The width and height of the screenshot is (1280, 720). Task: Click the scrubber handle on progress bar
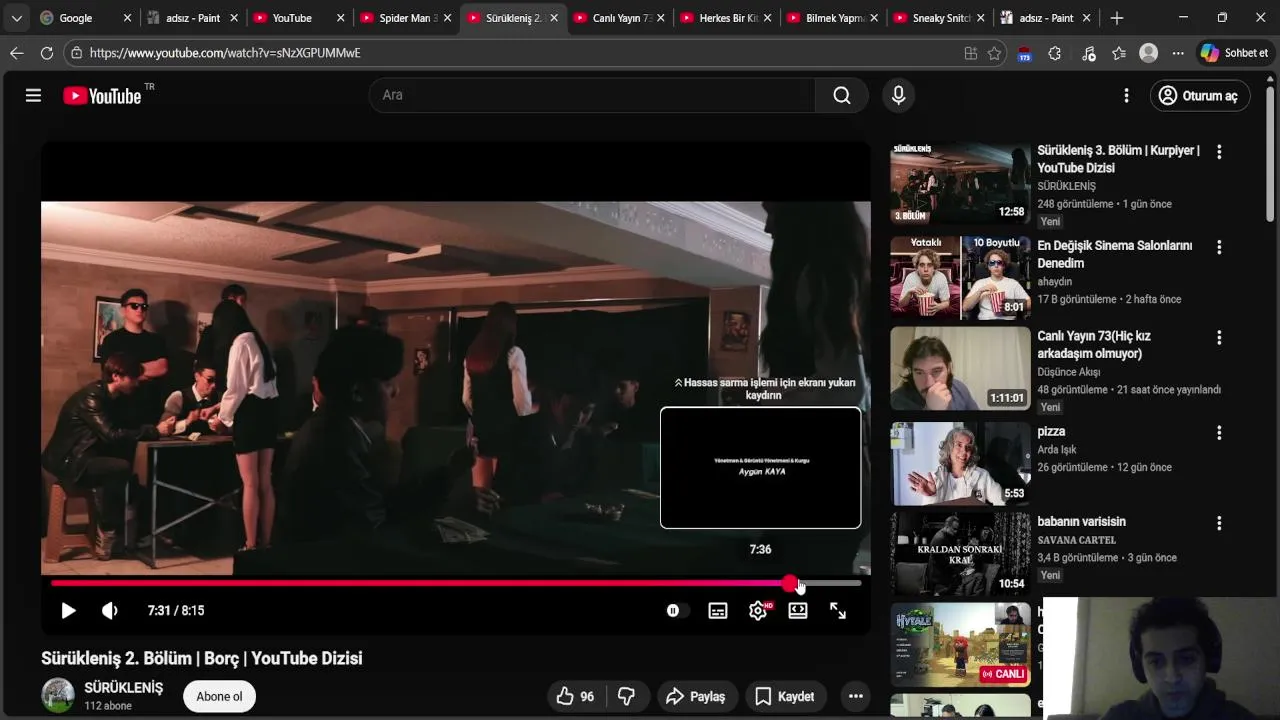point(790,583)
